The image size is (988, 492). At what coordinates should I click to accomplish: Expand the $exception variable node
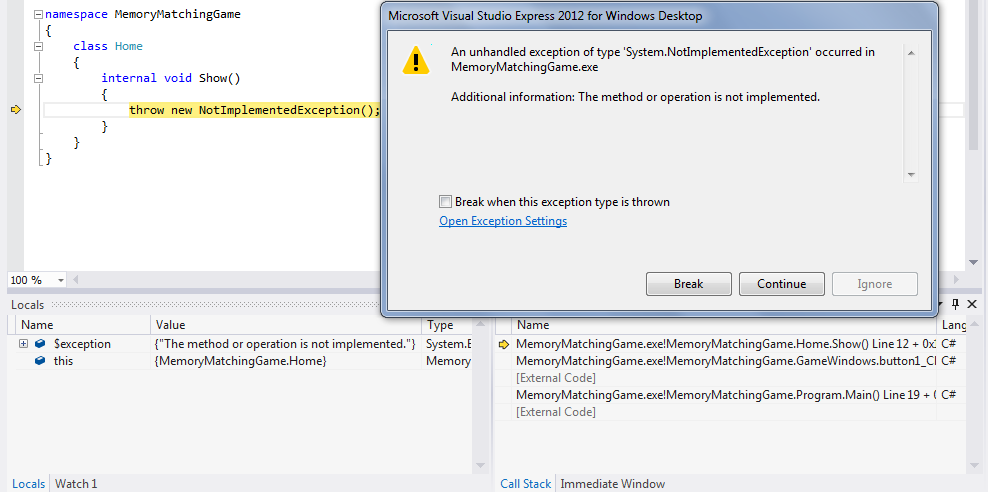[x=23, y=344]
